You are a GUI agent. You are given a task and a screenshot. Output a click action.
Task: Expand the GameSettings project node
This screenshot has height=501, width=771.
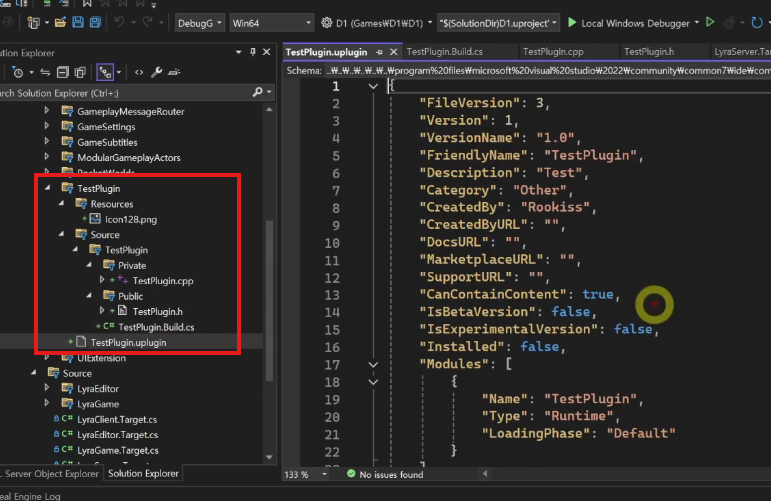tap(47, 126)
